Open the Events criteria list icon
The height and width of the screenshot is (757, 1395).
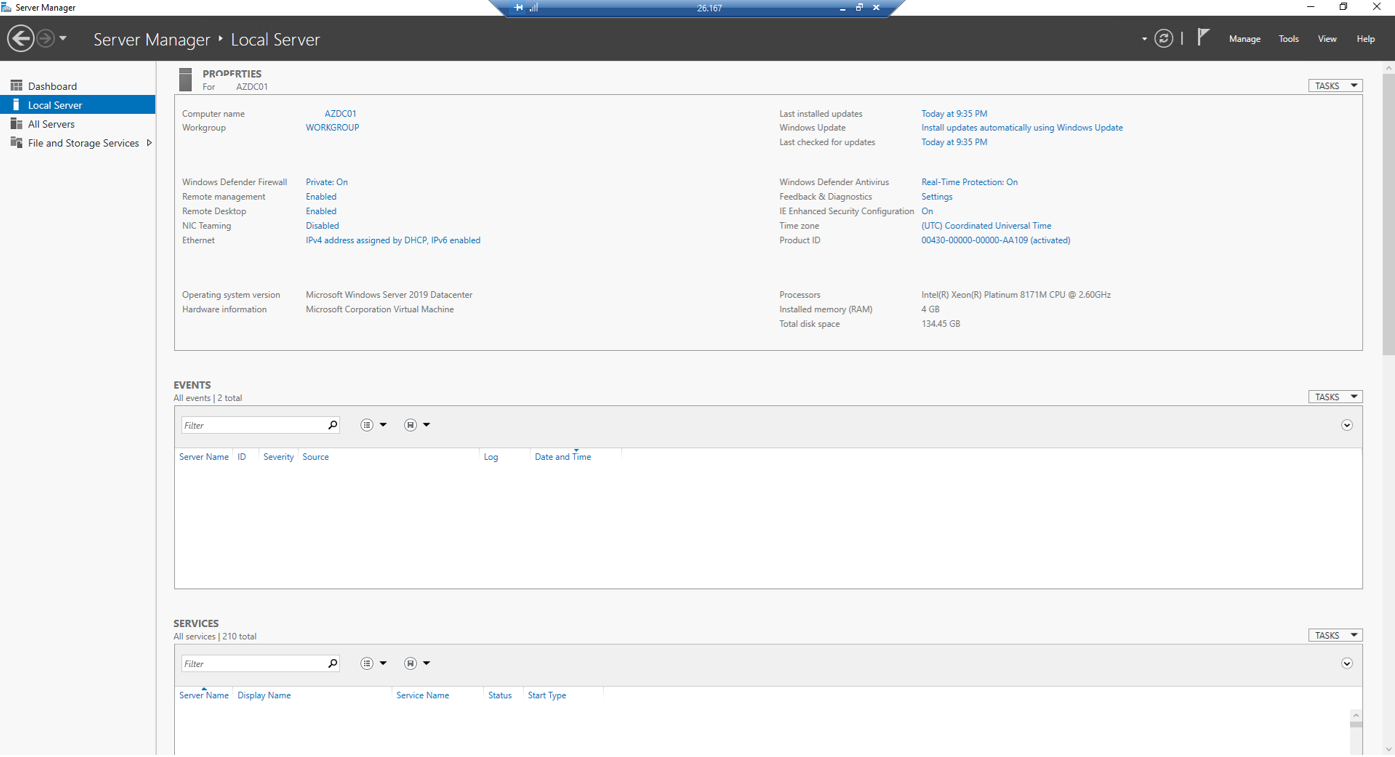point(367,425)
